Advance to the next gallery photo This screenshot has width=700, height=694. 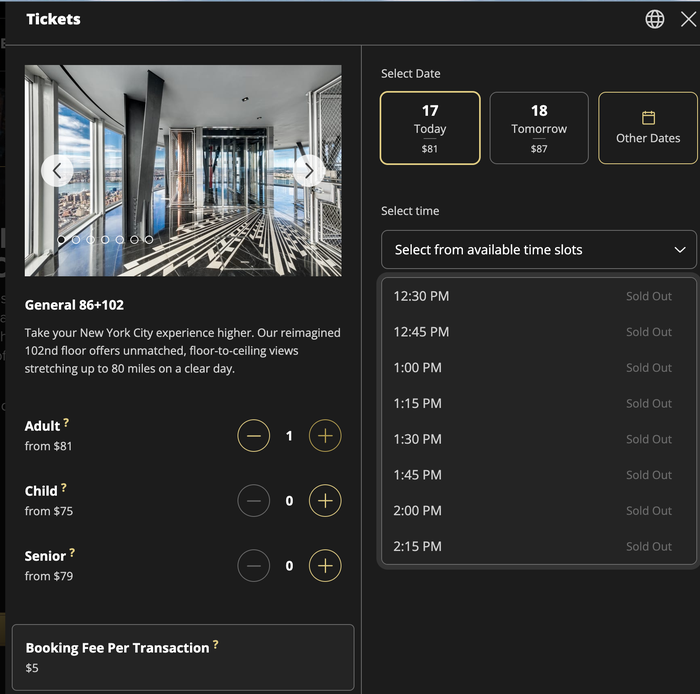[309, 170]
